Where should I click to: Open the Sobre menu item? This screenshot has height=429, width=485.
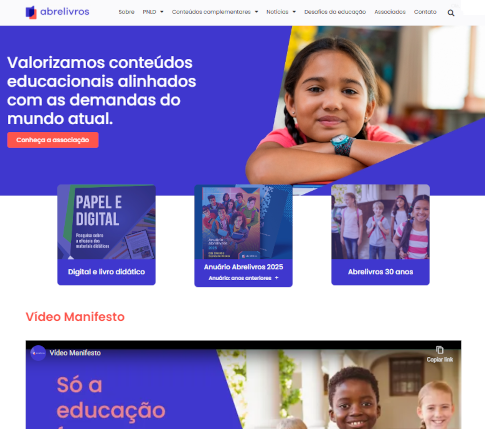coord(126,12)
